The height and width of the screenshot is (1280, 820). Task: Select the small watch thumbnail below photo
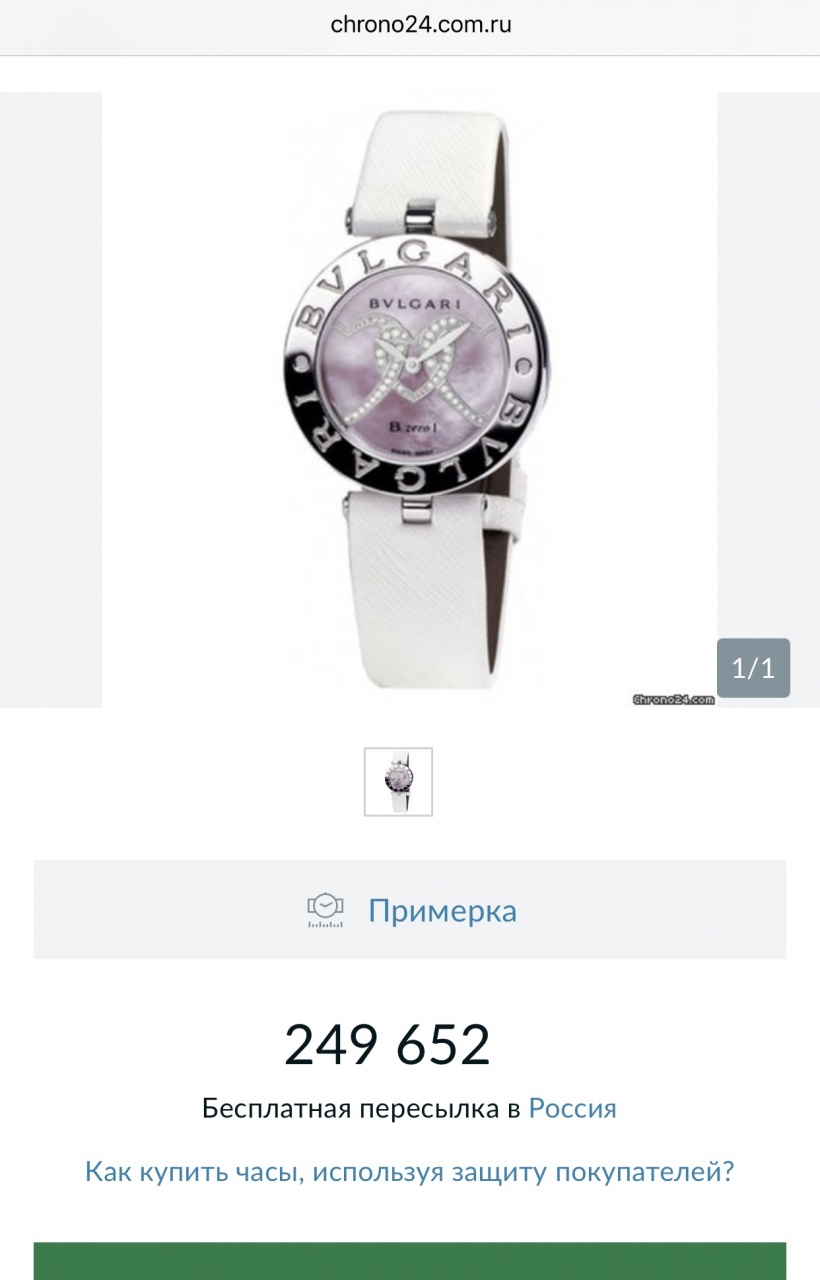click(x=398, y=781)
